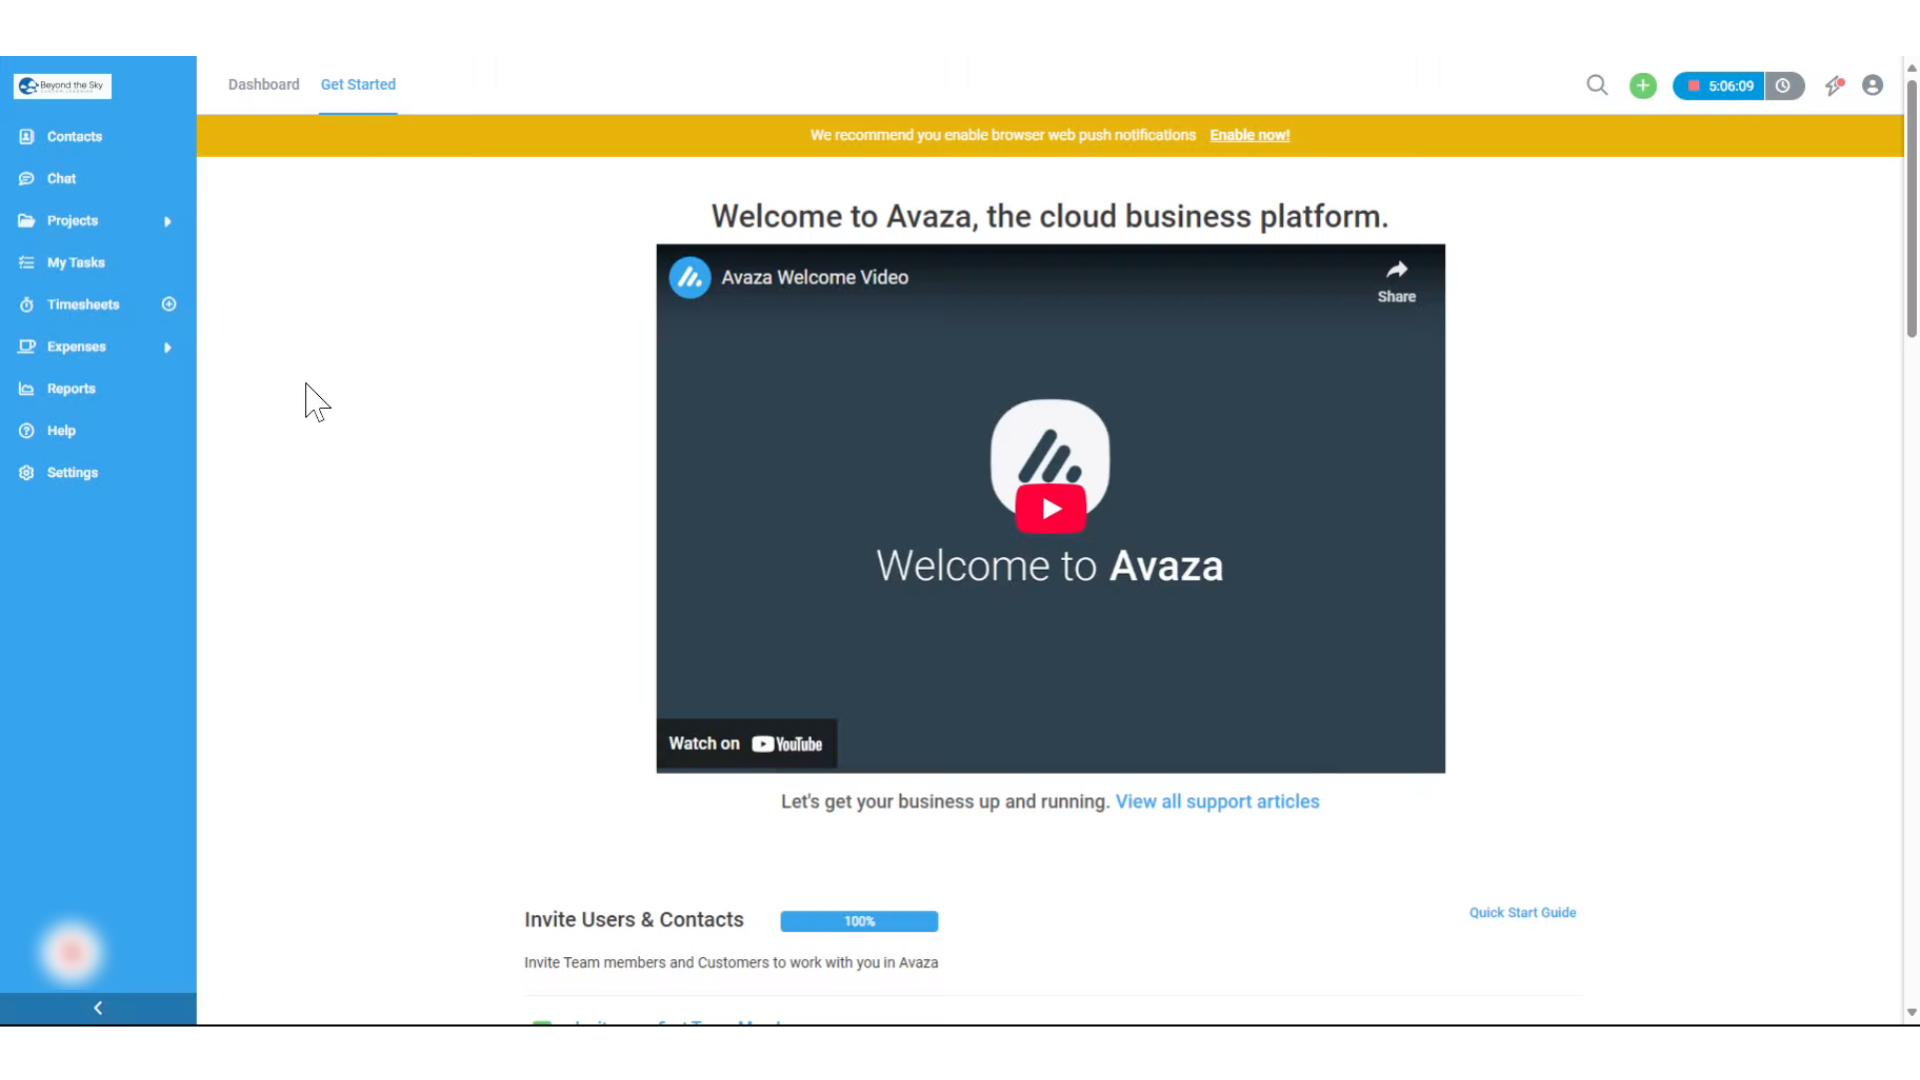The image size is (1920, 1080).
Task: Stop the running timer showing 5:06:09
Action: (x=1718, y=86)
